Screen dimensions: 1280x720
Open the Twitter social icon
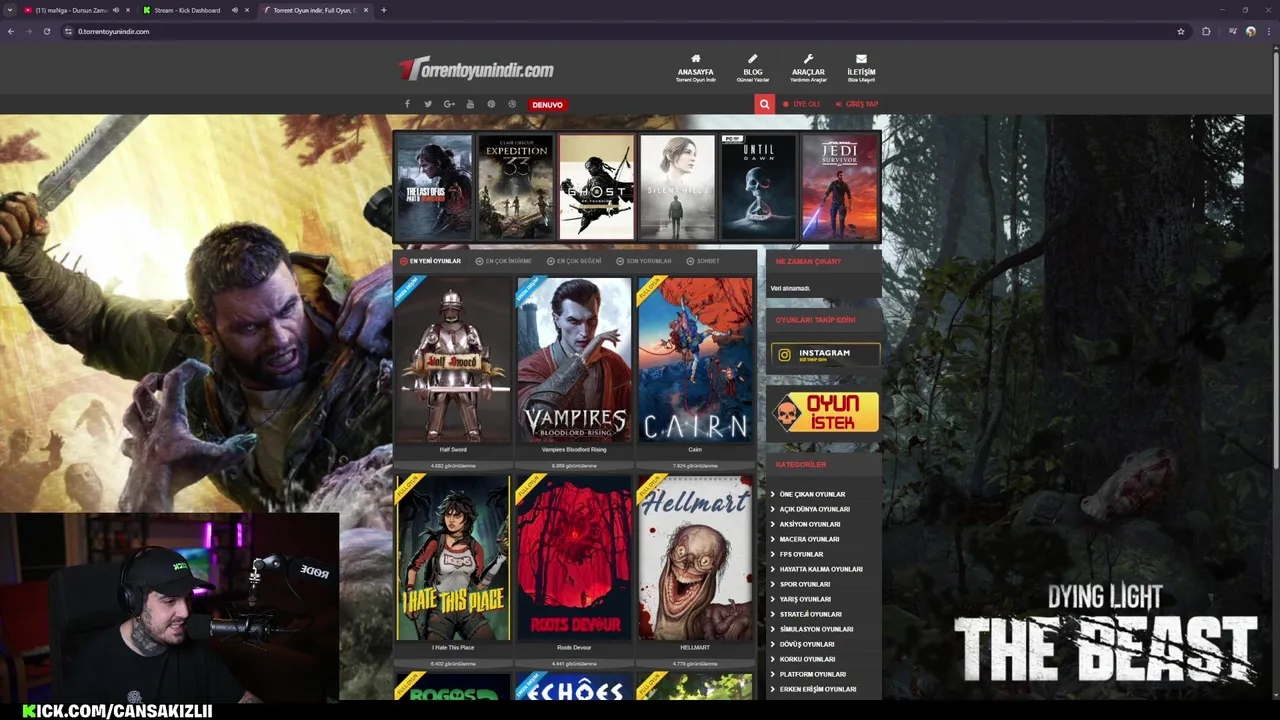tap(428, 104)
